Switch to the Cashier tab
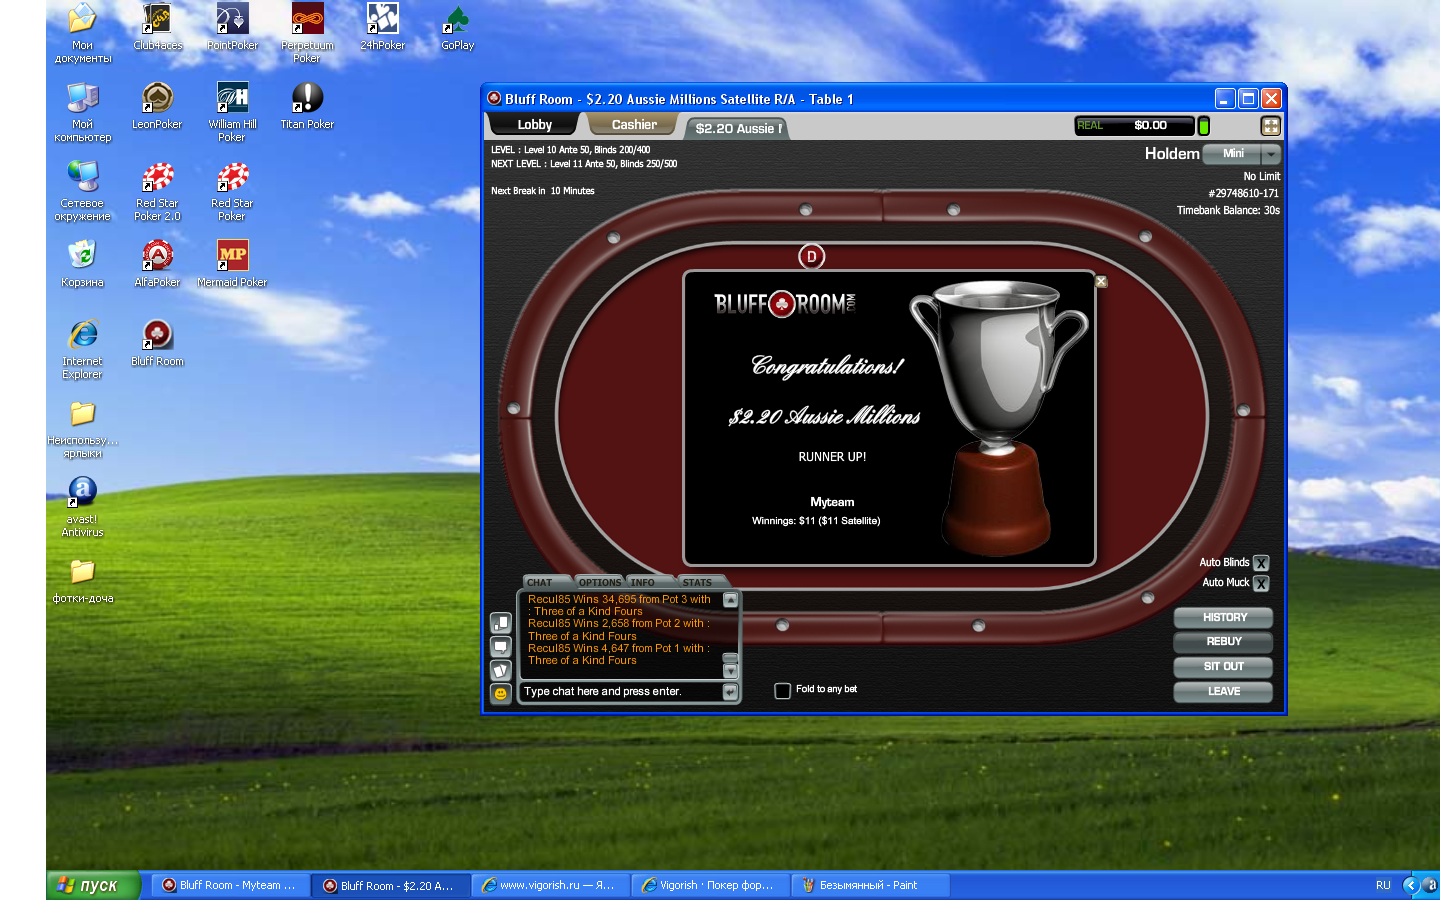Screen dimensions: 1440x900 (x=634, y=125)
